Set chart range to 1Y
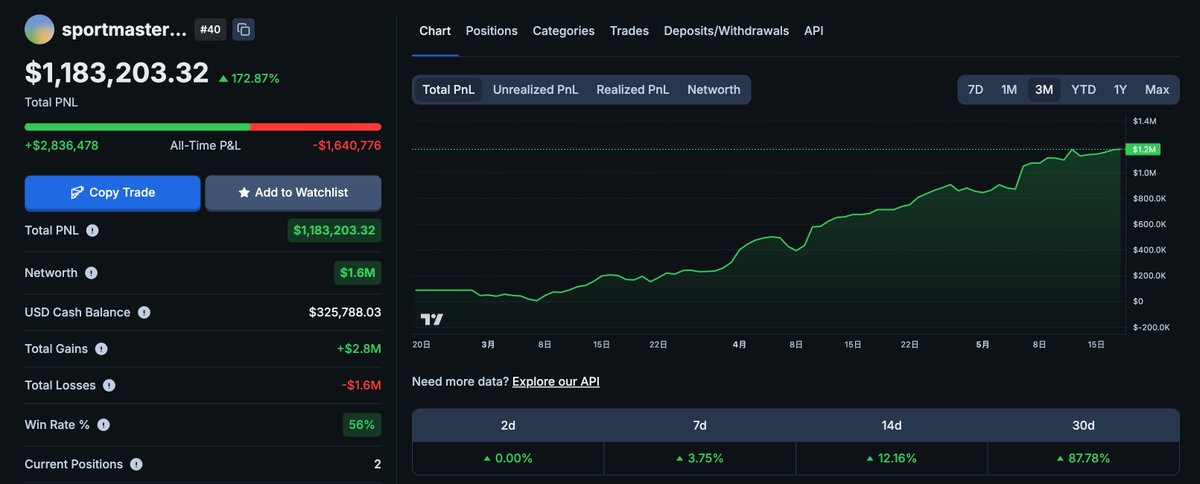The image size is (1200, 484). coord(1121,89)
